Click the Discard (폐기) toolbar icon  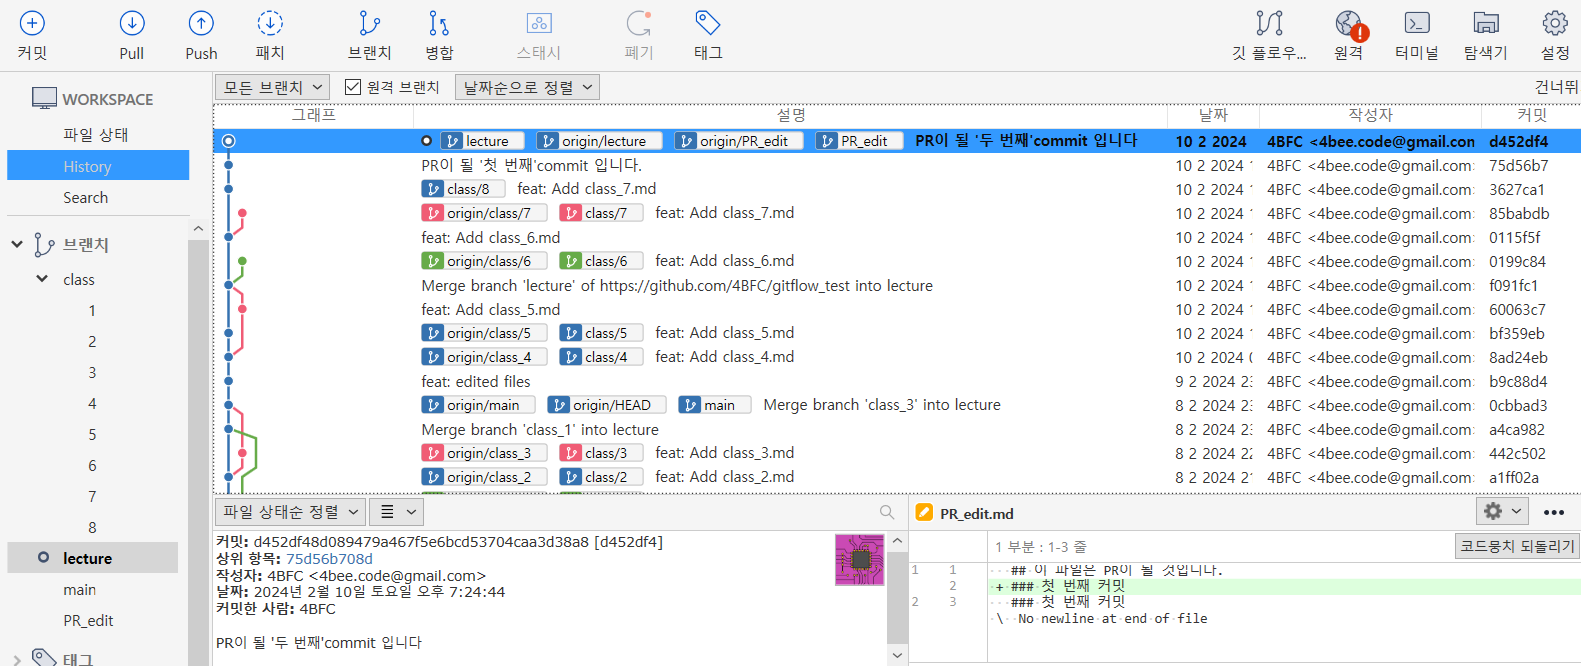click(x=639, y=23)
